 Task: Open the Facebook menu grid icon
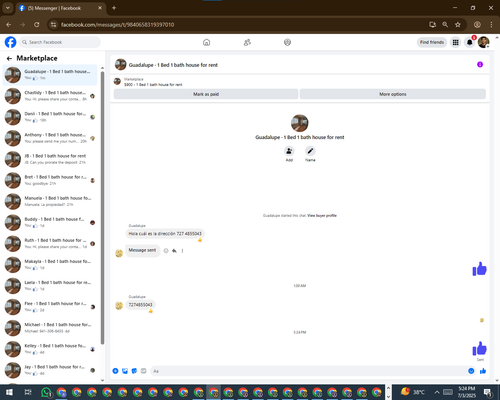point(455,42)
